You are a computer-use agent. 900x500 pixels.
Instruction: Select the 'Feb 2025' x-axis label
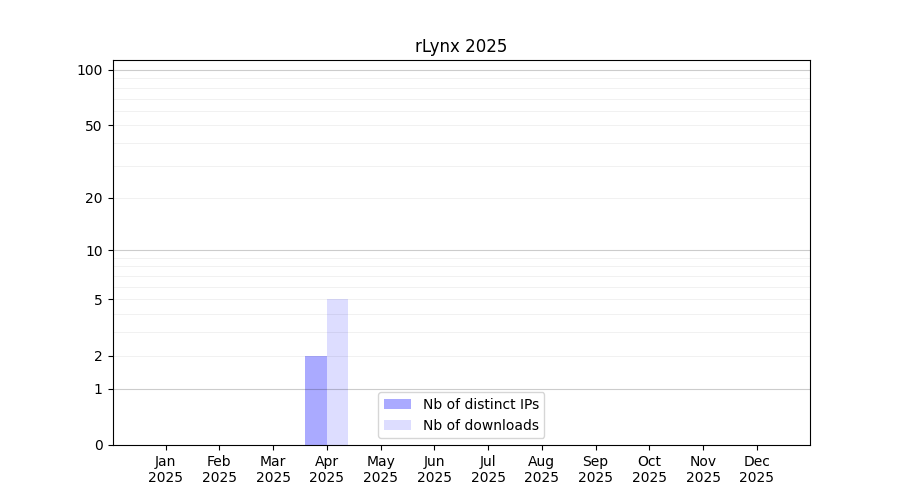click(x=219, y=469)
